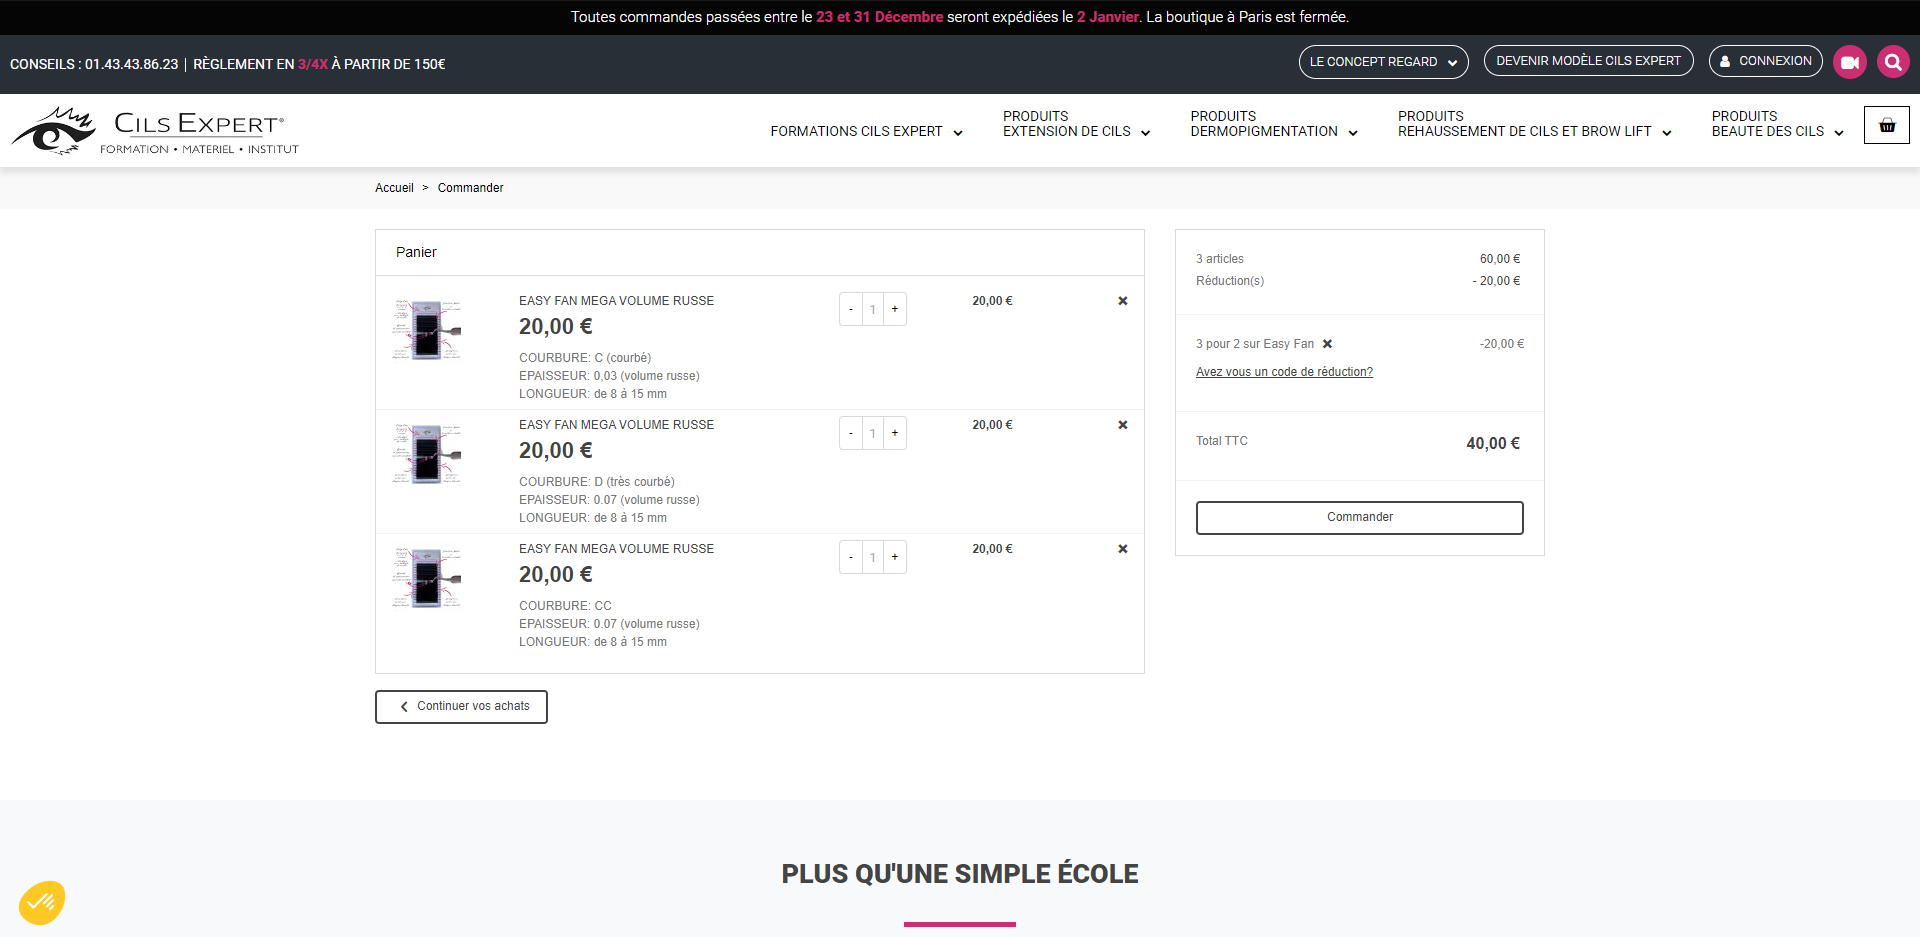The width and height of the screenshot is (1920, 937).
Task: Click 'PLUS QU'UNE SIMPLE ÉCOLE' heading
Action: (960, 874)
